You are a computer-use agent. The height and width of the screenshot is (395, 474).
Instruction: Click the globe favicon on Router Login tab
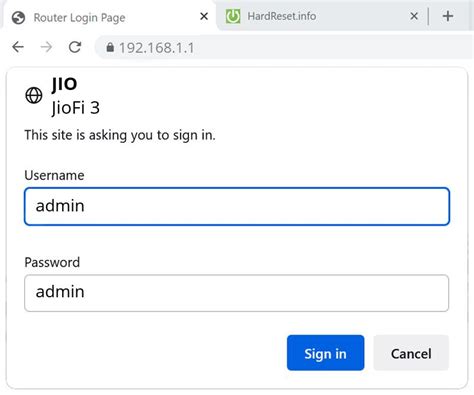pyautogui.click(x=18, y=17)
